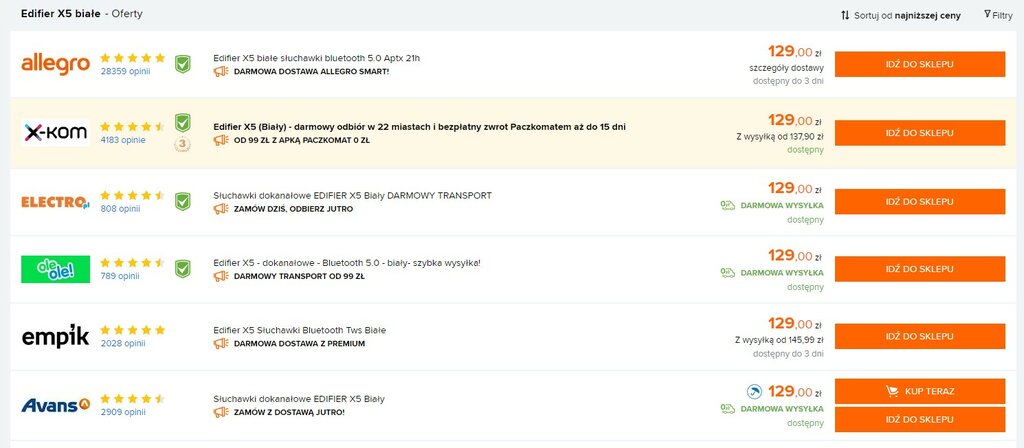Open the Filtry filter options
Image resolution: width=1024 pixels, height=448 pixels.
coord(998,15)
